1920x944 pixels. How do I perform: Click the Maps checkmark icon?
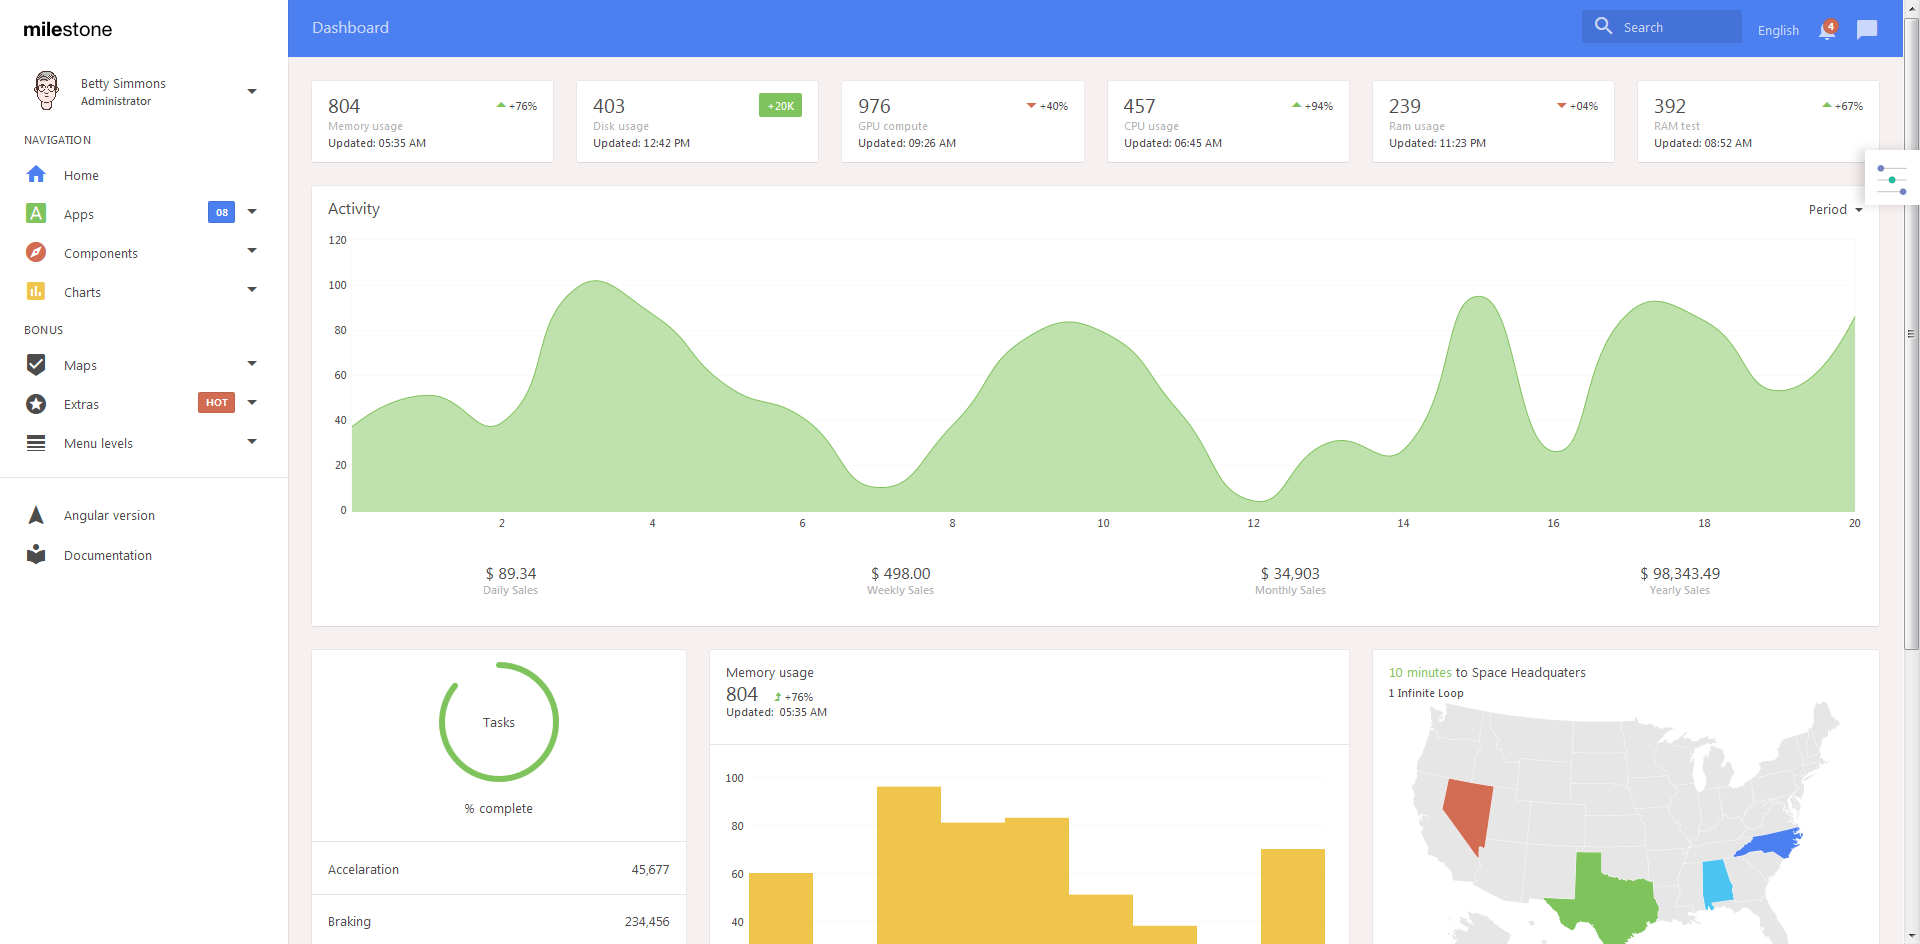pos(36,364)
